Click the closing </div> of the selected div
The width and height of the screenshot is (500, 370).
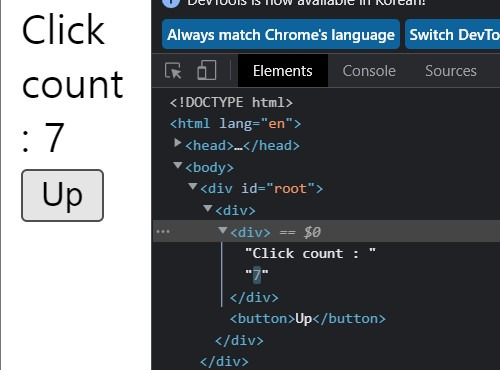tap(254, 297)
